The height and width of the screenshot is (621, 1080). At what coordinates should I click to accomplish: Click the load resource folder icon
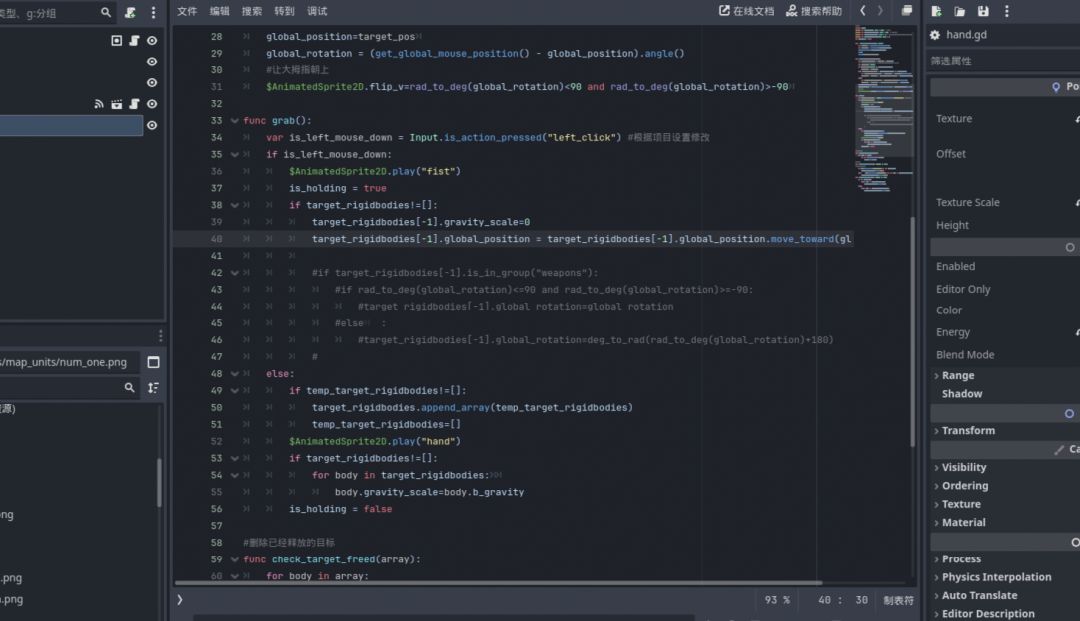[x=960, y=11]
